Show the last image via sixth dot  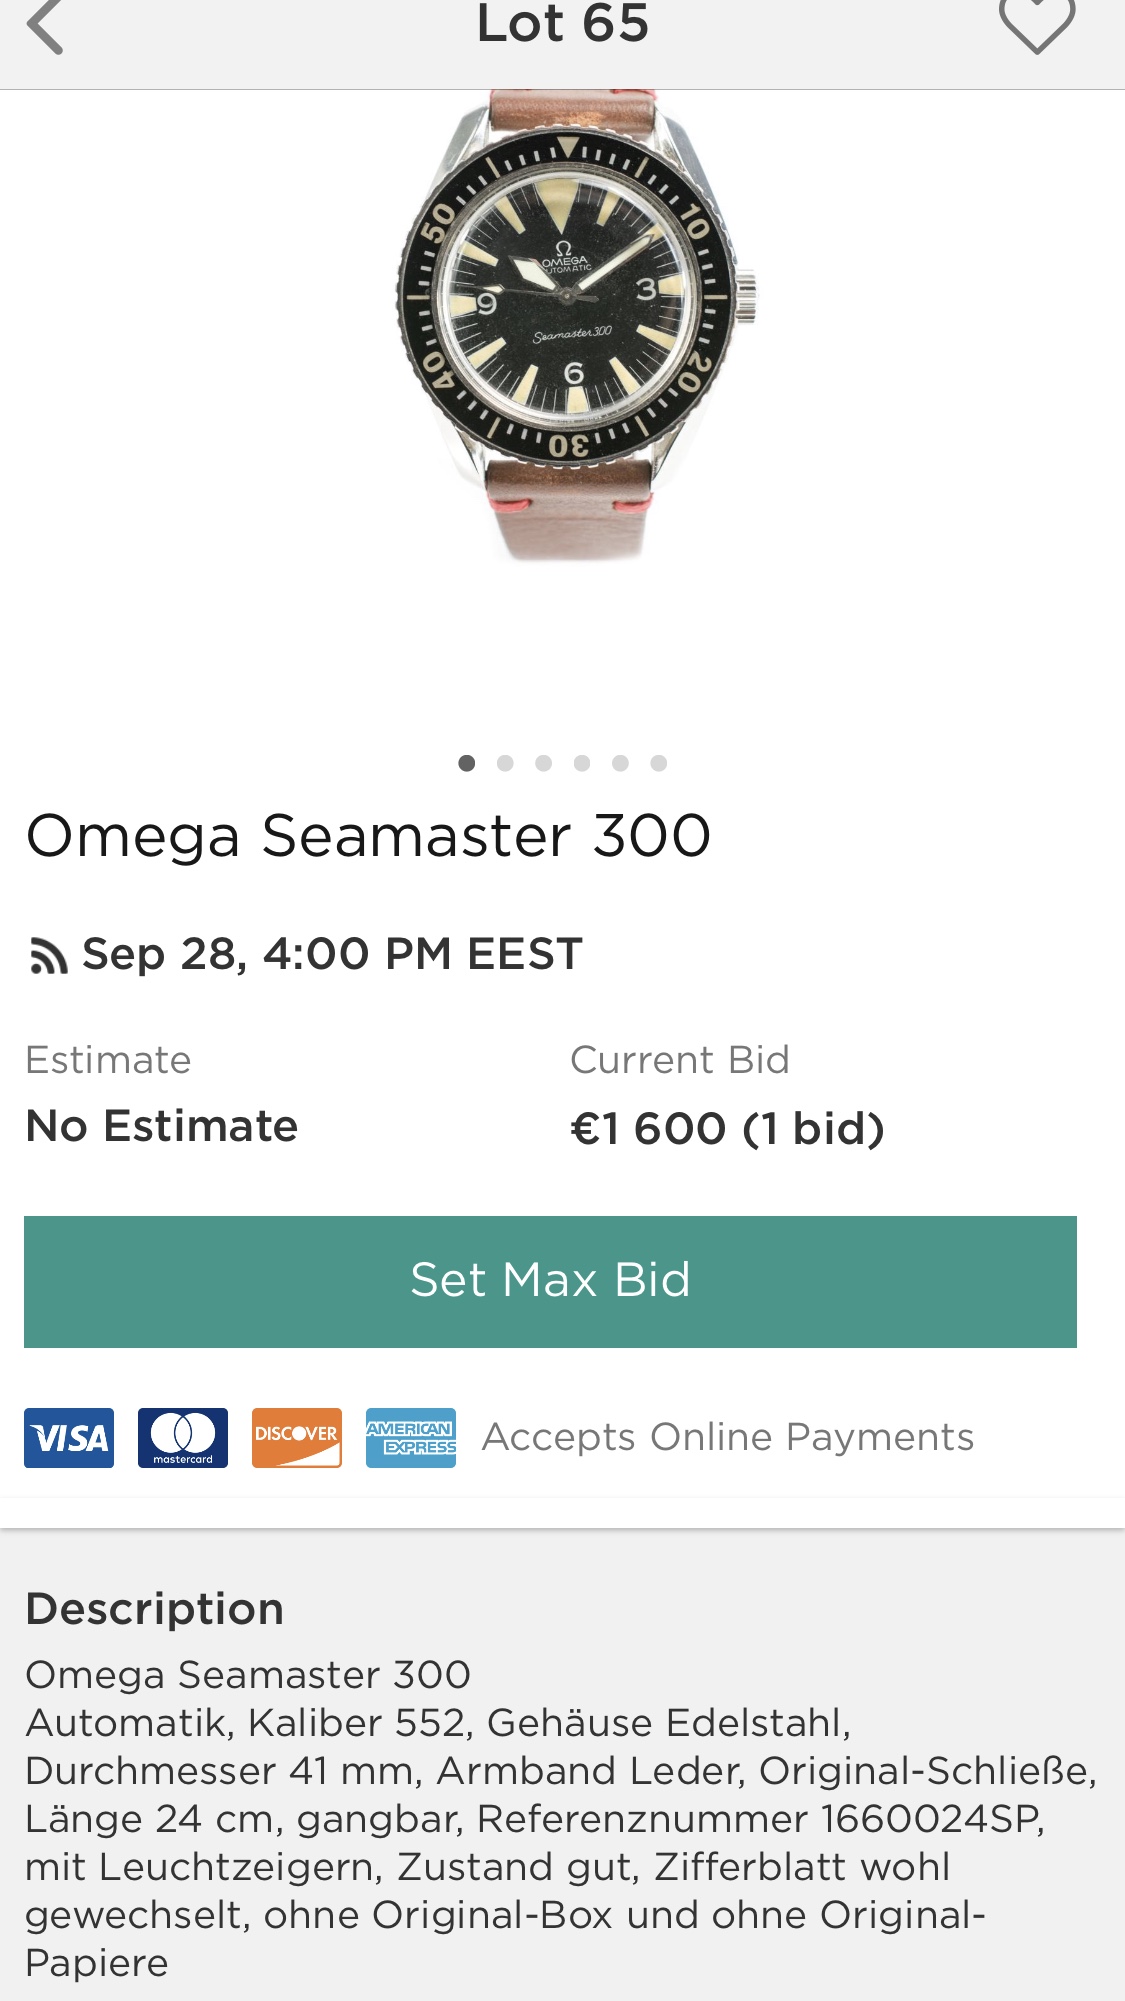658,763
